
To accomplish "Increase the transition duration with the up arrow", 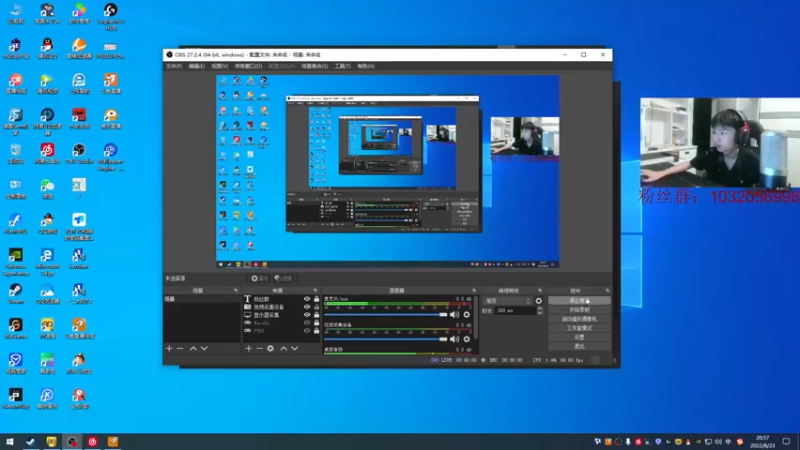I will click(539, 308).
